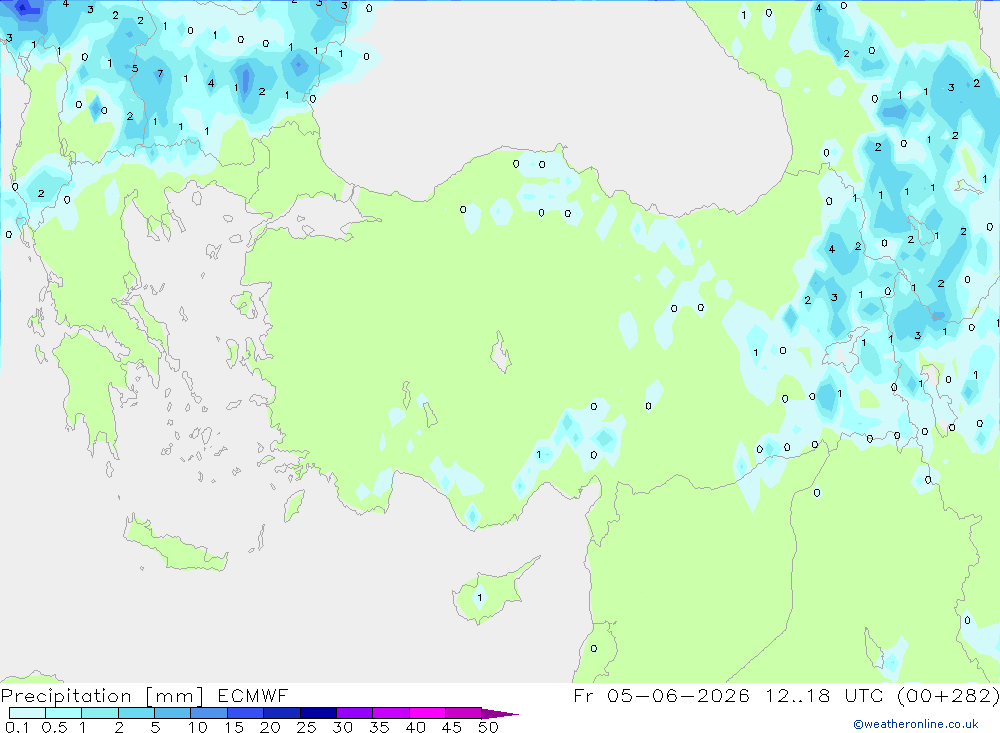Image resolution: width=1000 pixels, height=733 pixels.
Task: Click the "(00+282)" forecast offset text
Action: click(948, 695)
